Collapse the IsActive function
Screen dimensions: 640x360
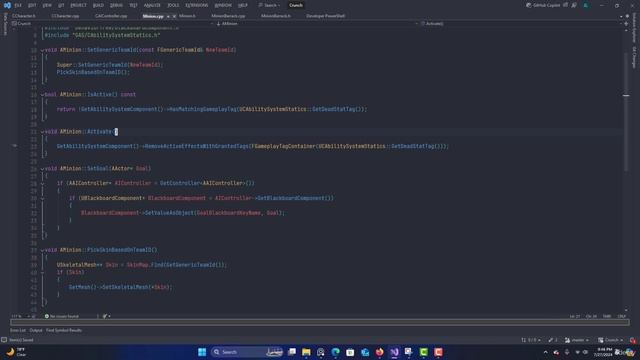tap(42, 95)
